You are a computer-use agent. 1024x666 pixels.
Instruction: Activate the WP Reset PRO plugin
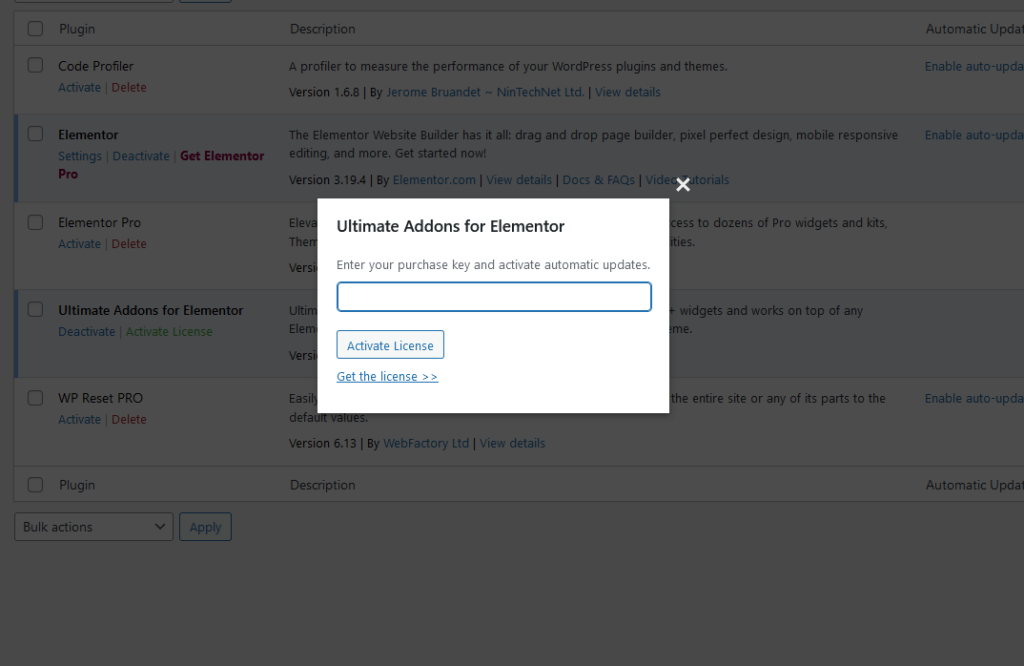click(80, 419)
